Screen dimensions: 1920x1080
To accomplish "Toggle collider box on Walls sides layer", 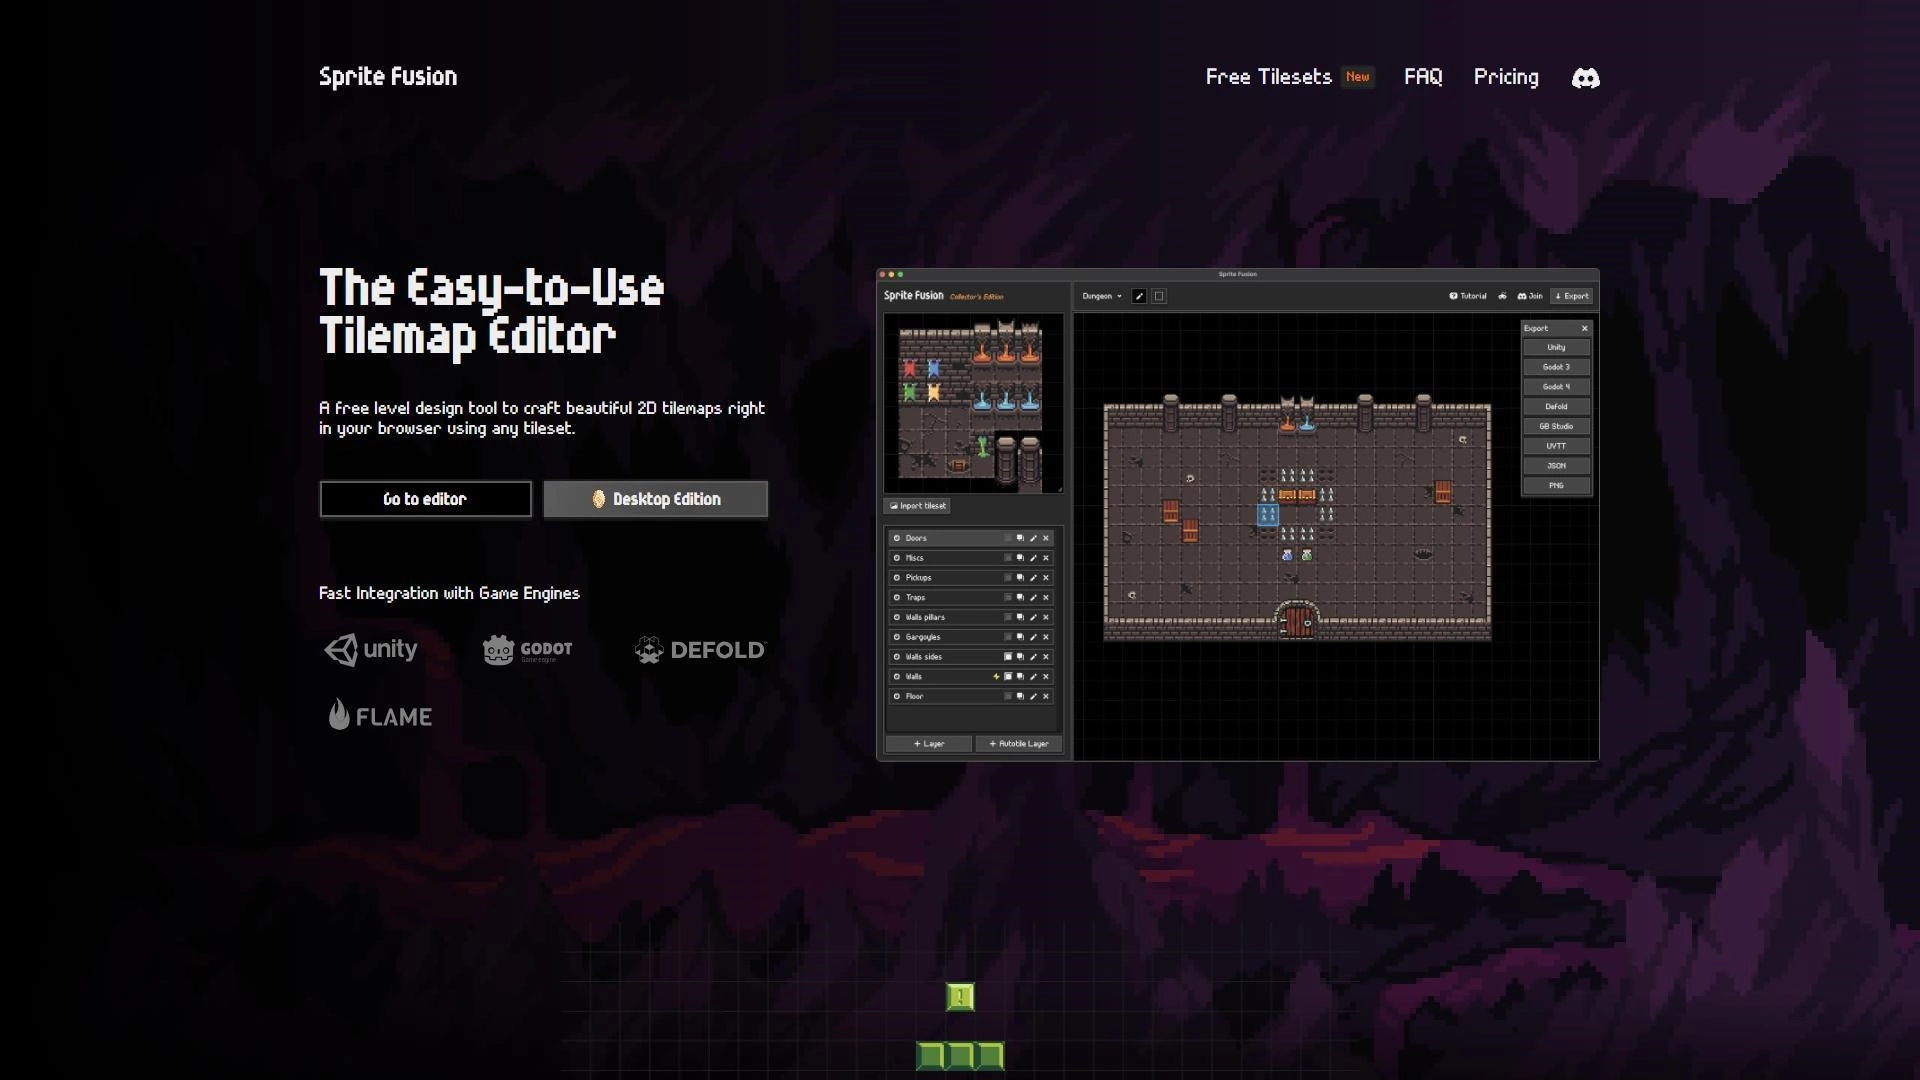I will point(1008,657).
